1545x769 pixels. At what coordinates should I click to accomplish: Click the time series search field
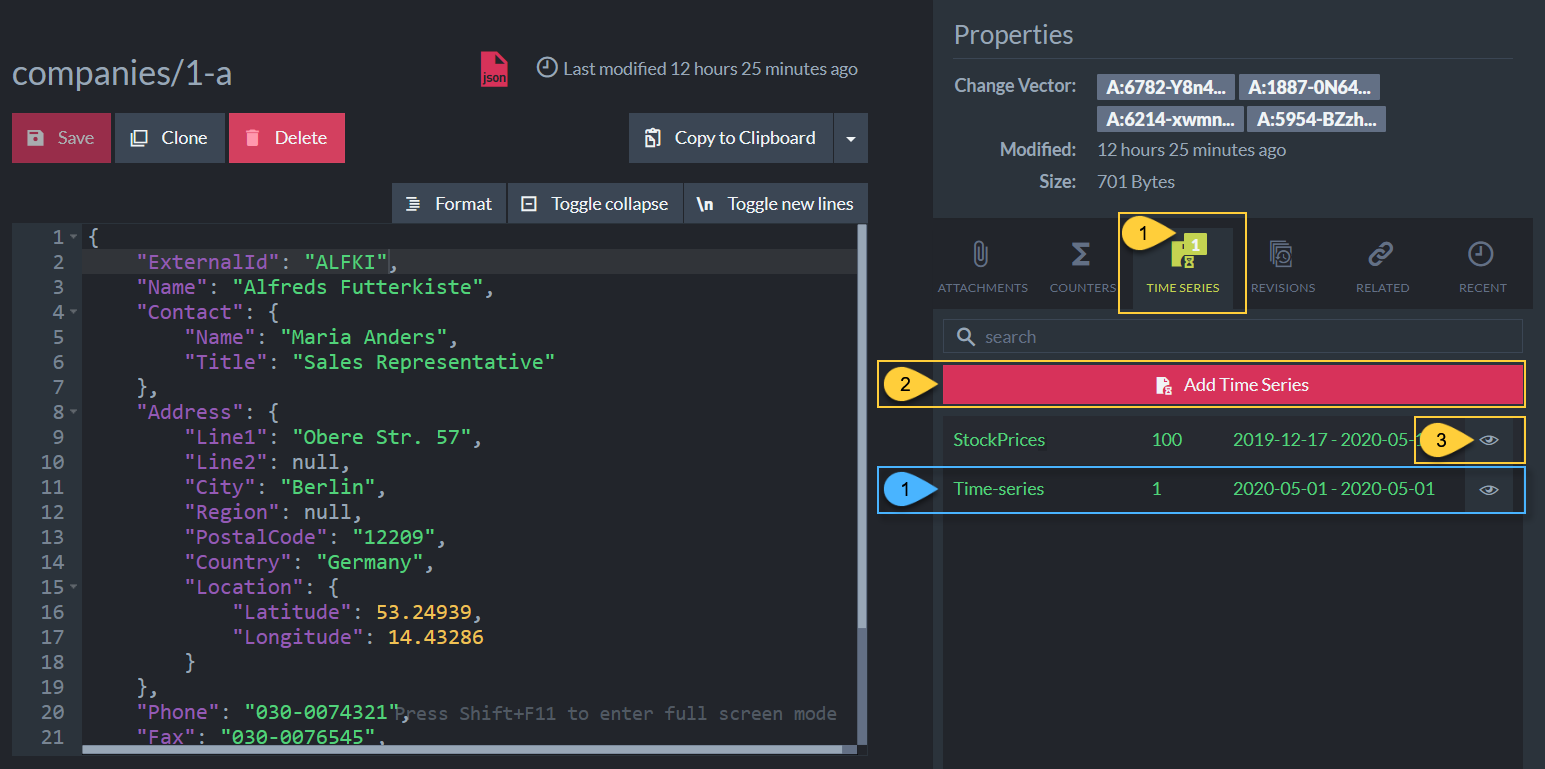click(x=1232, y=337)
